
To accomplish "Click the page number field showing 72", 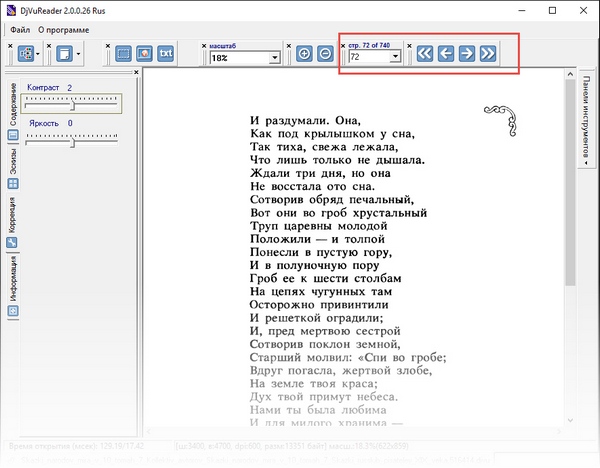I will tap(370, 57).
